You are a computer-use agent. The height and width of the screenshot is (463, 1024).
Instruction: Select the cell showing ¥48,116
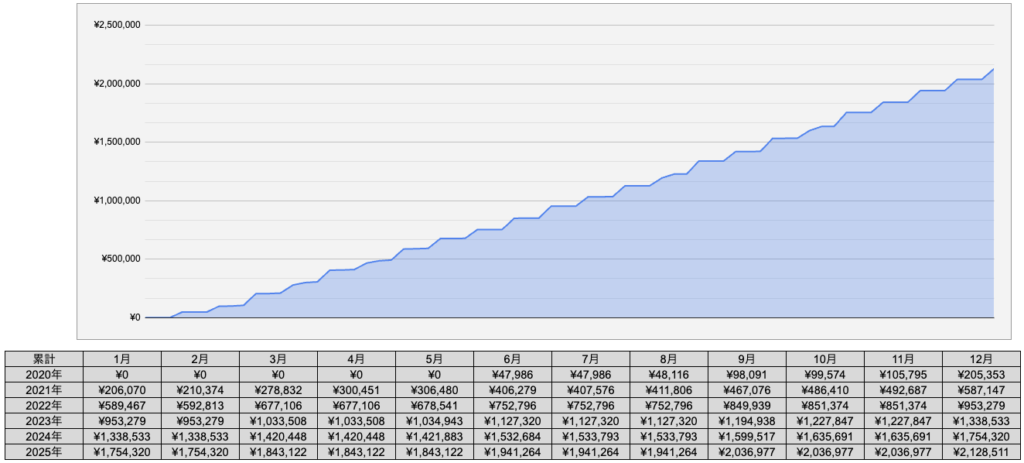pos(668,374)
